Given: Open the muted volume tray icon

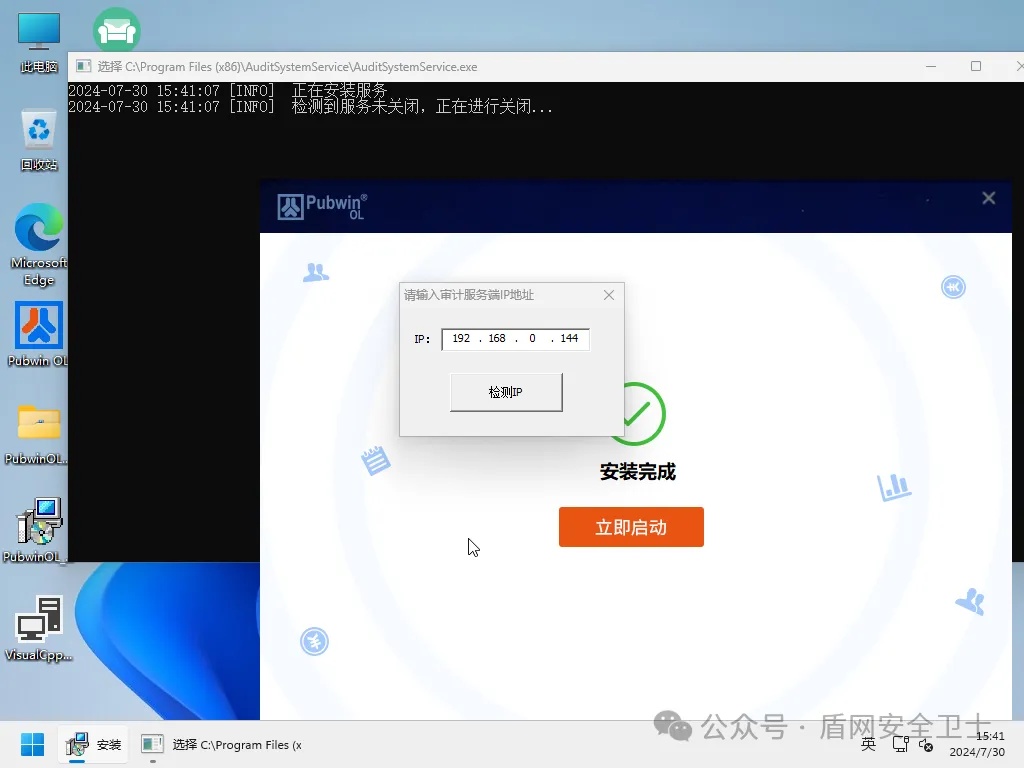Looking at the screenshot, I should (x=925, y=744).
